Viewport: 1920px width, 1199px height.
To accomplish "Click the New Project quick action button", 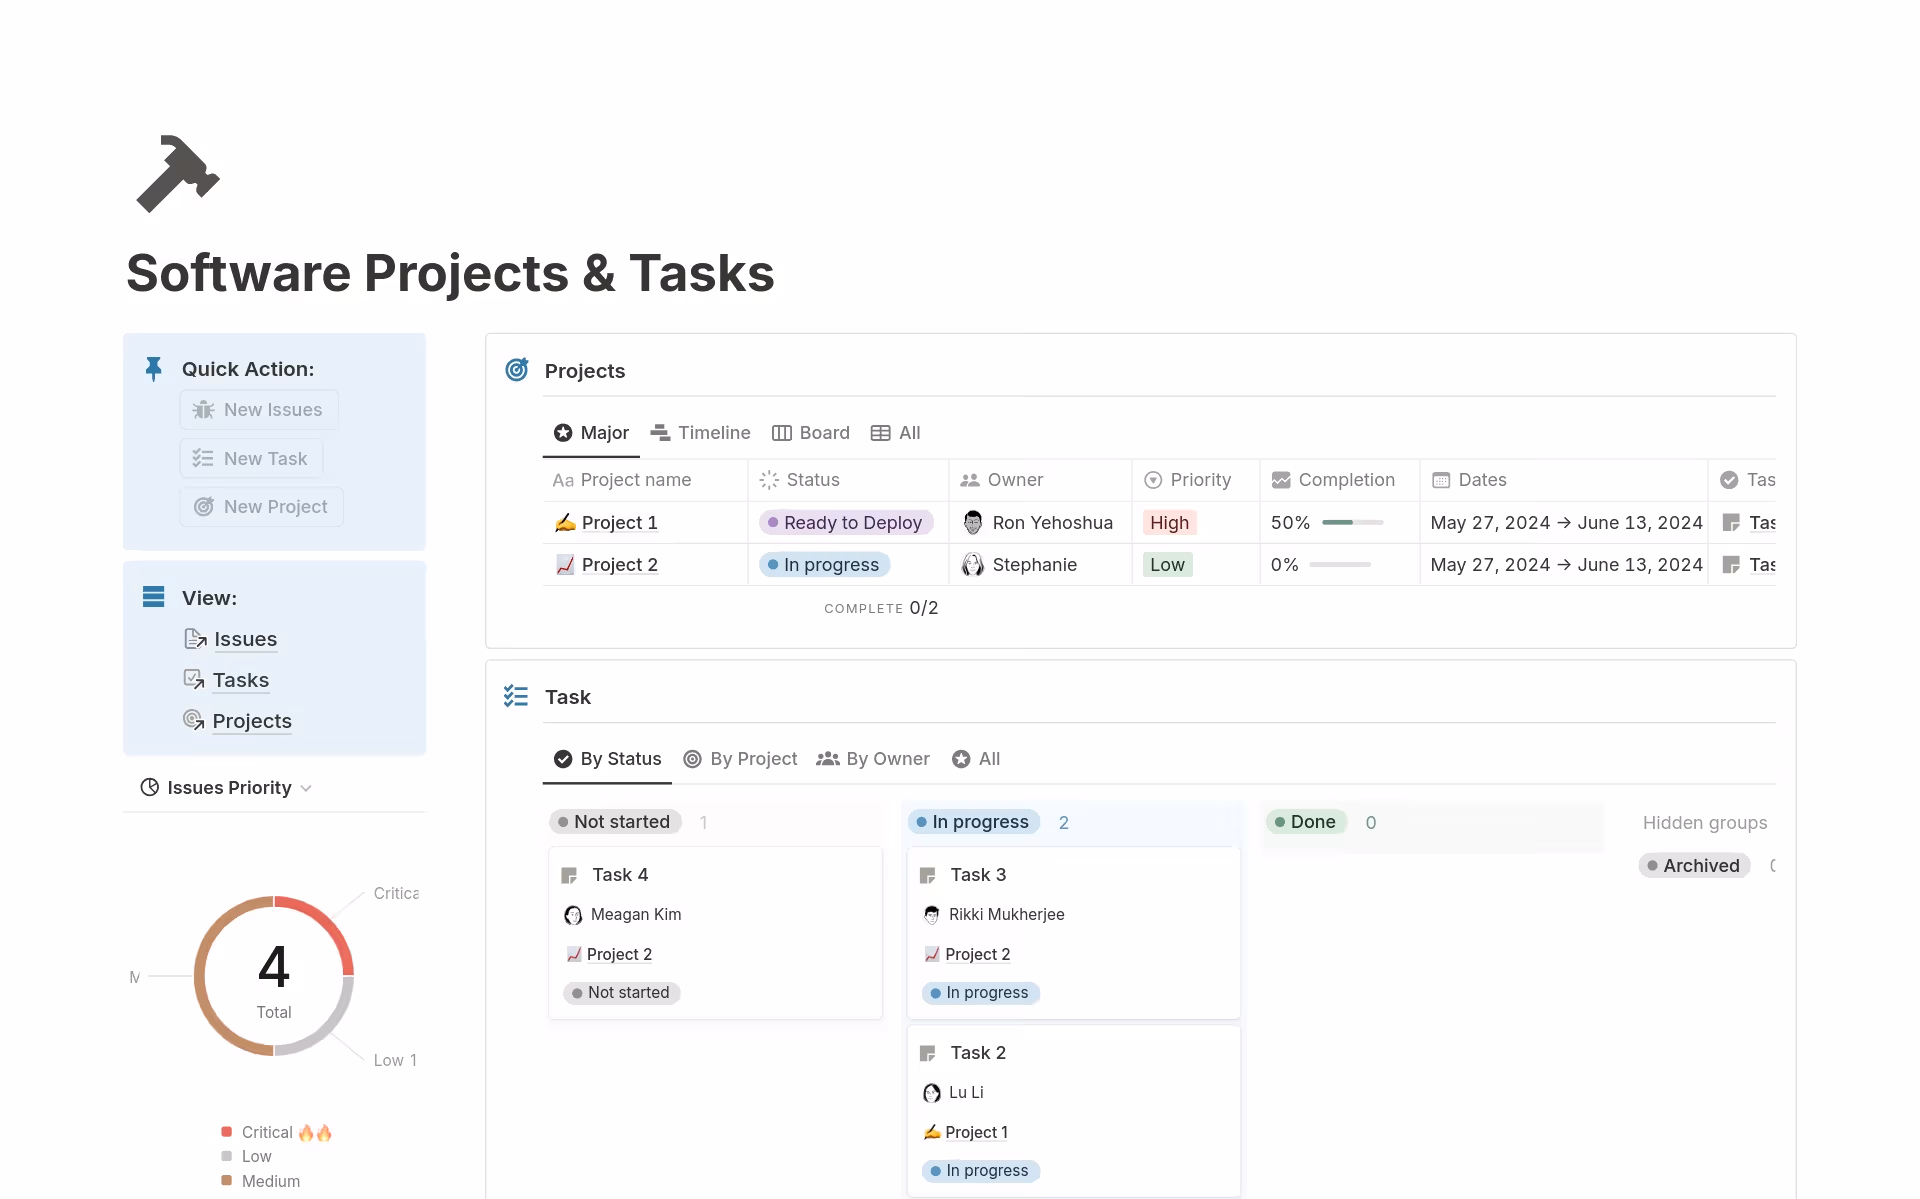I will 261,506.
